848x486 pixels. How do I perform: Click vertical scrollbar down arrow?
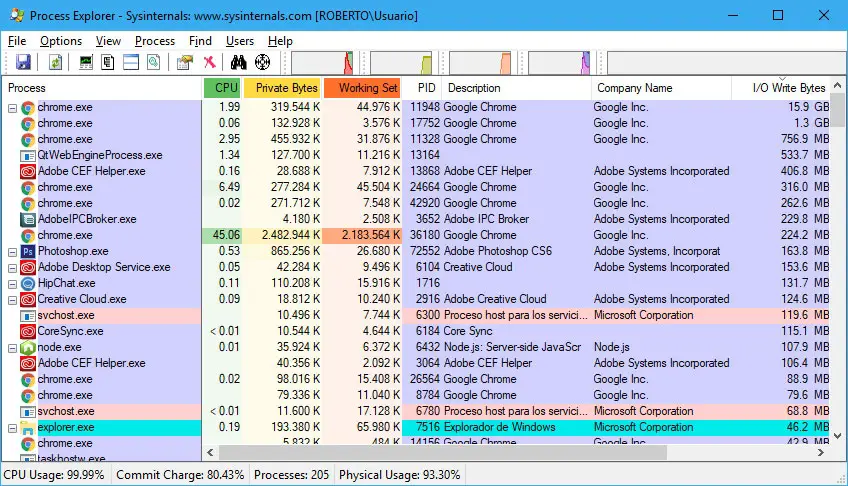pos(837,436)
